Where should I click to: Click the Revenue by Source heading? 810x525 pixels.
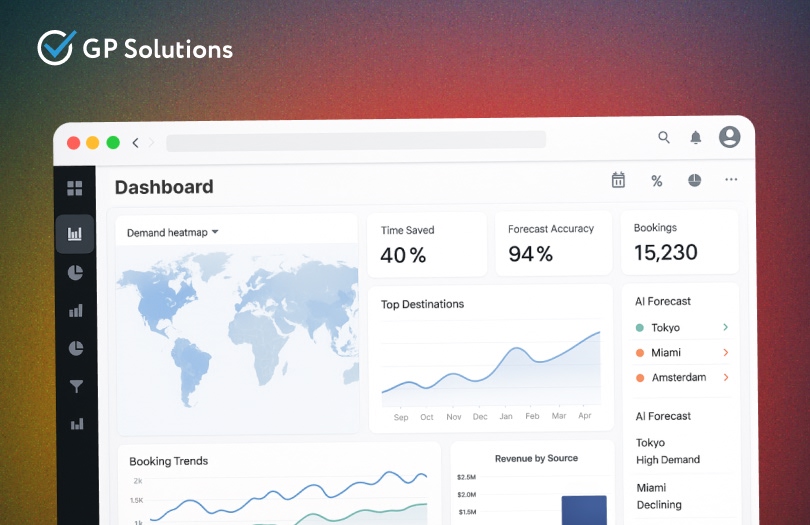[x=536, y=458]
